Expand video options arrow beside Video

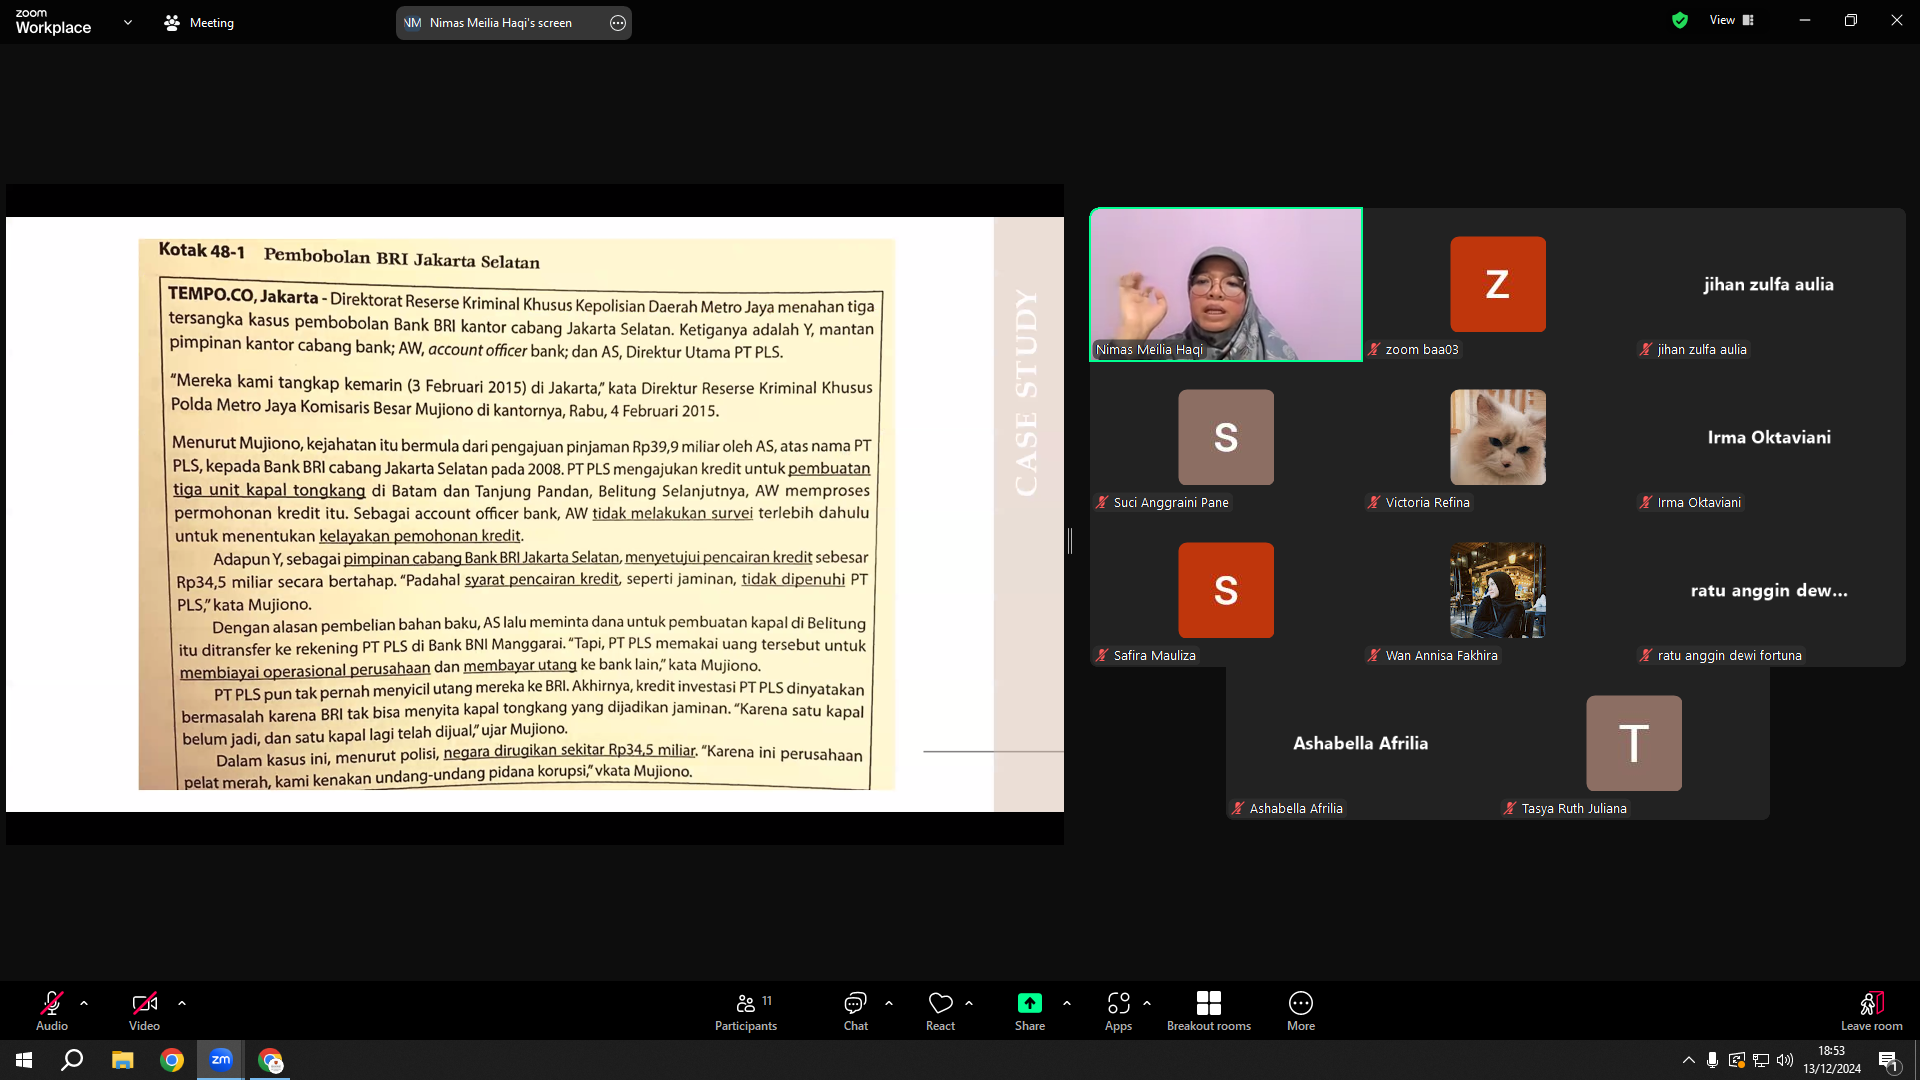[182, 1003]
